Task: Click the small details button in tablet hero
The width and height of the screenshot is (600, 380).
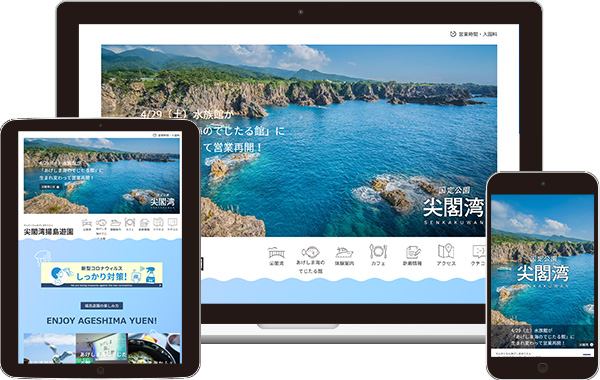Action: [51, 187]
